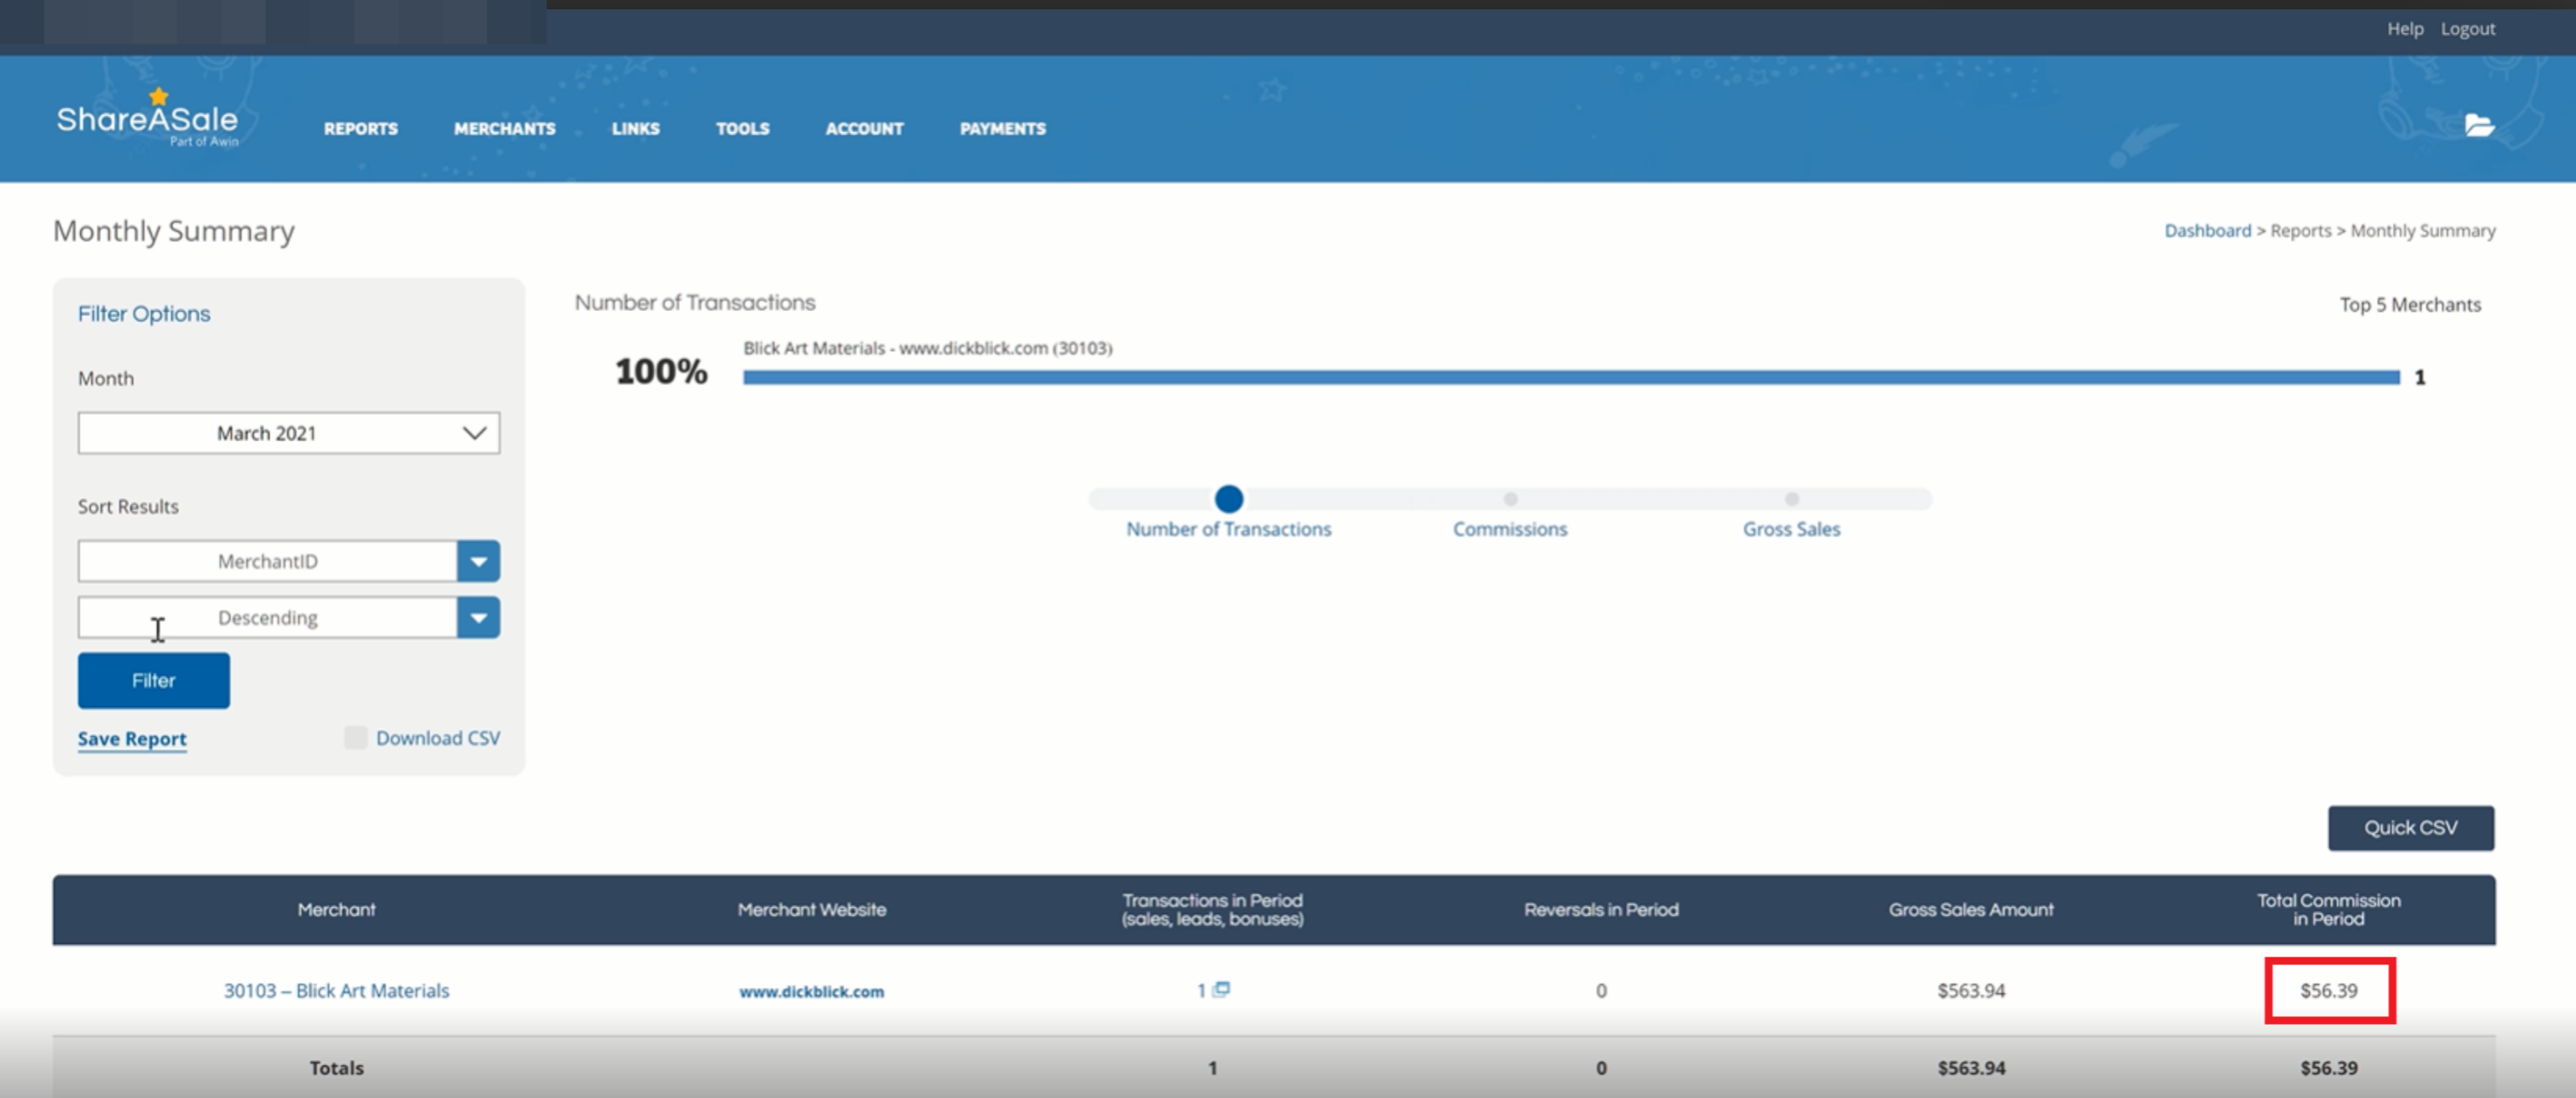Click the Top 5 Merchants label
2576x1098 pixels.
pyautogui.click(x=2410, y=305)
